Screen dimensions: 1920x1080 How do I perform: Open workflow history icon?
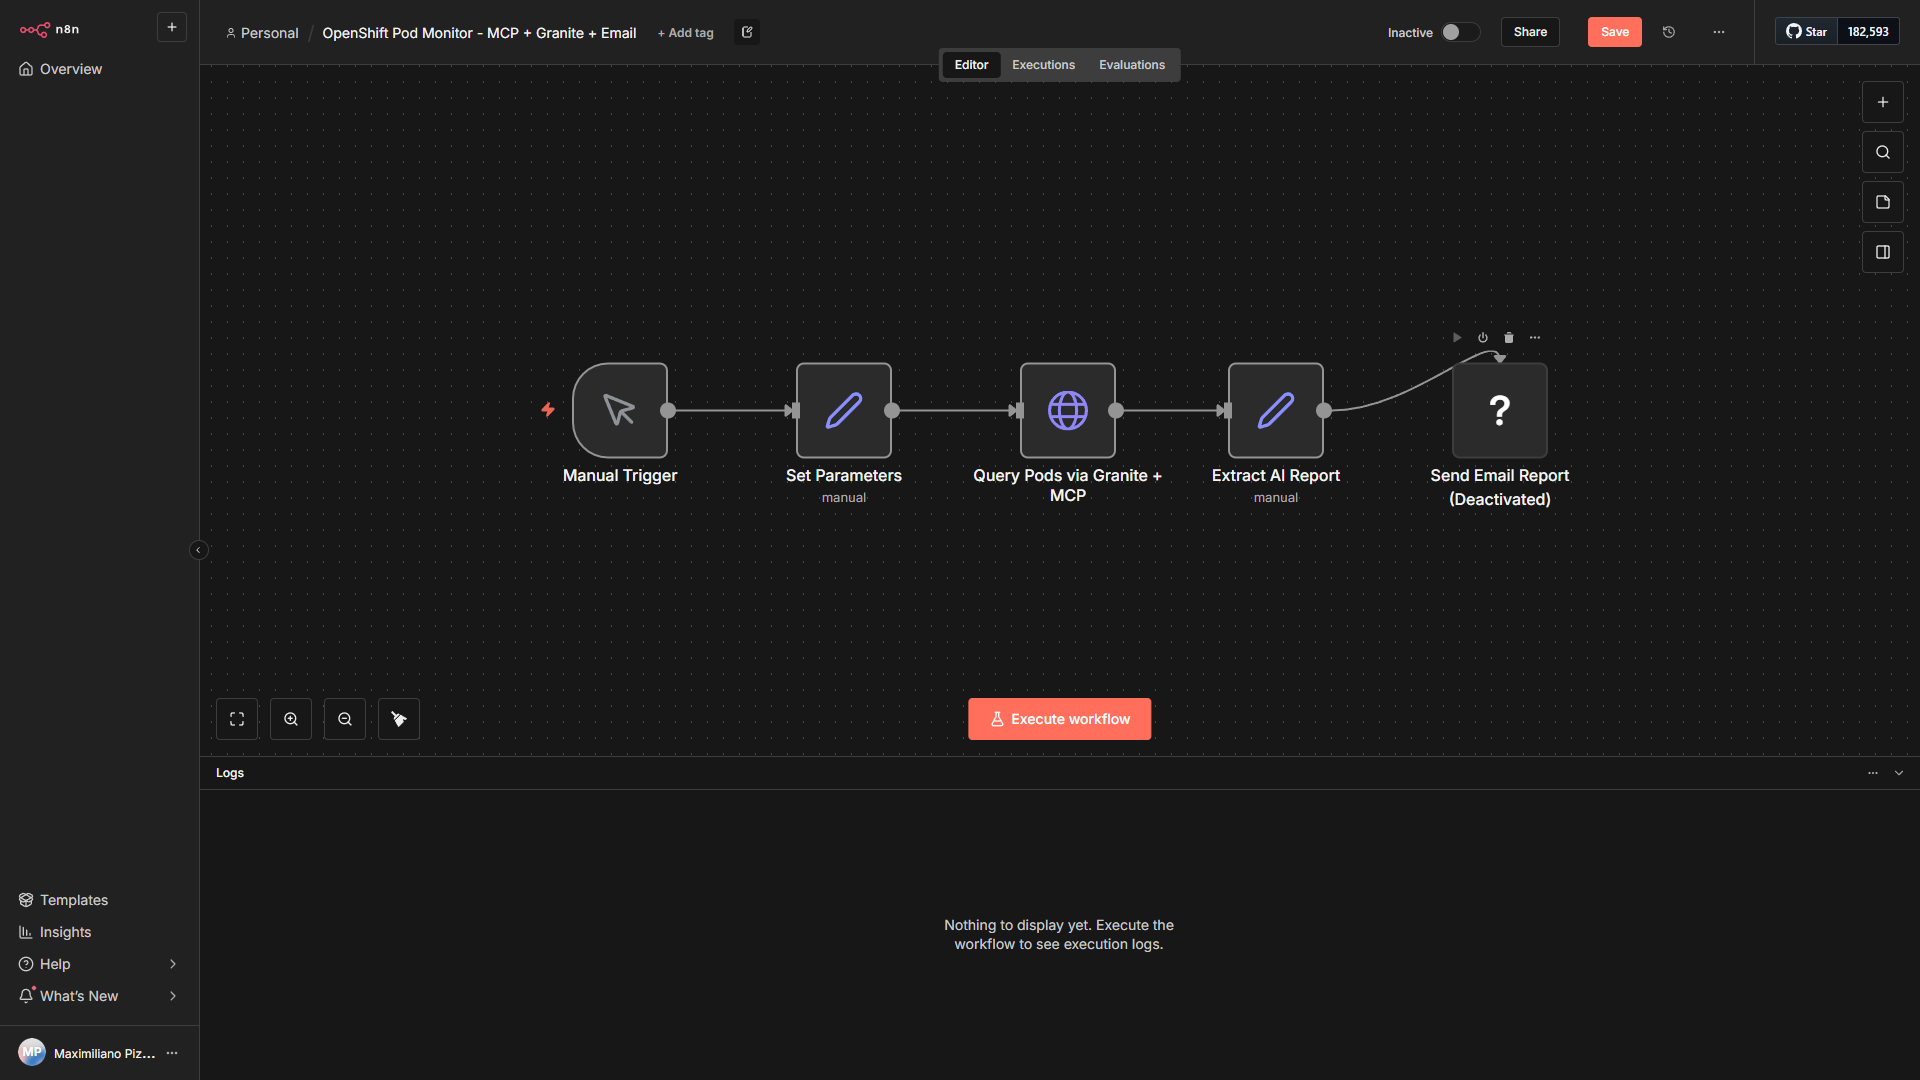(1669, 32)
